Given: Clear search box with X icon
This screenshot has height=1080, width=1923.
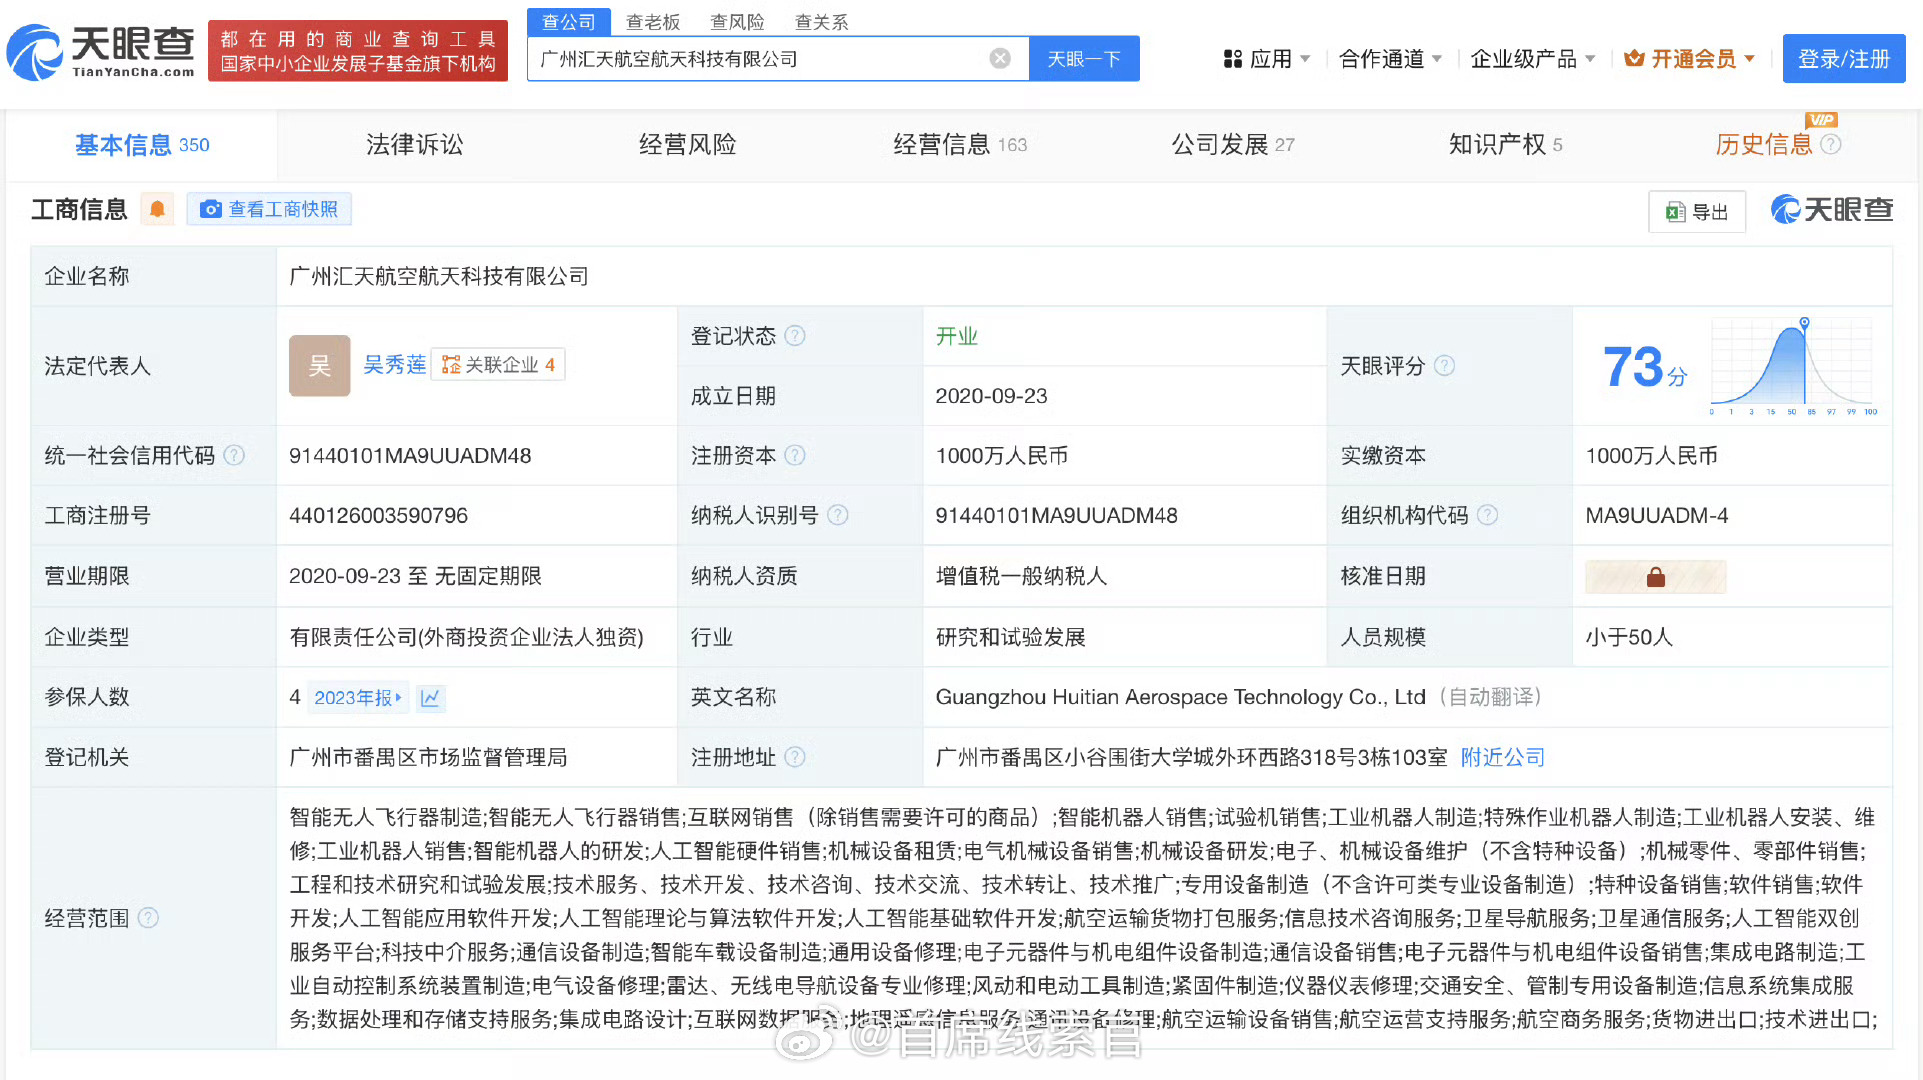Looking at the screenshot, I should tap(1000, 59).
